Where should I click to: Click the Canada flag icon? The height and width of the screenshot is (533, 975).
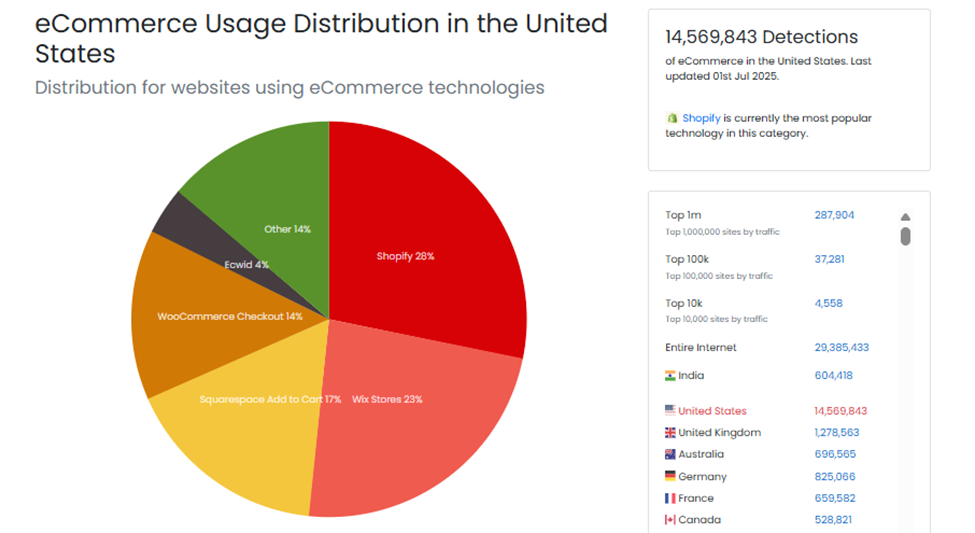point(670,520)
